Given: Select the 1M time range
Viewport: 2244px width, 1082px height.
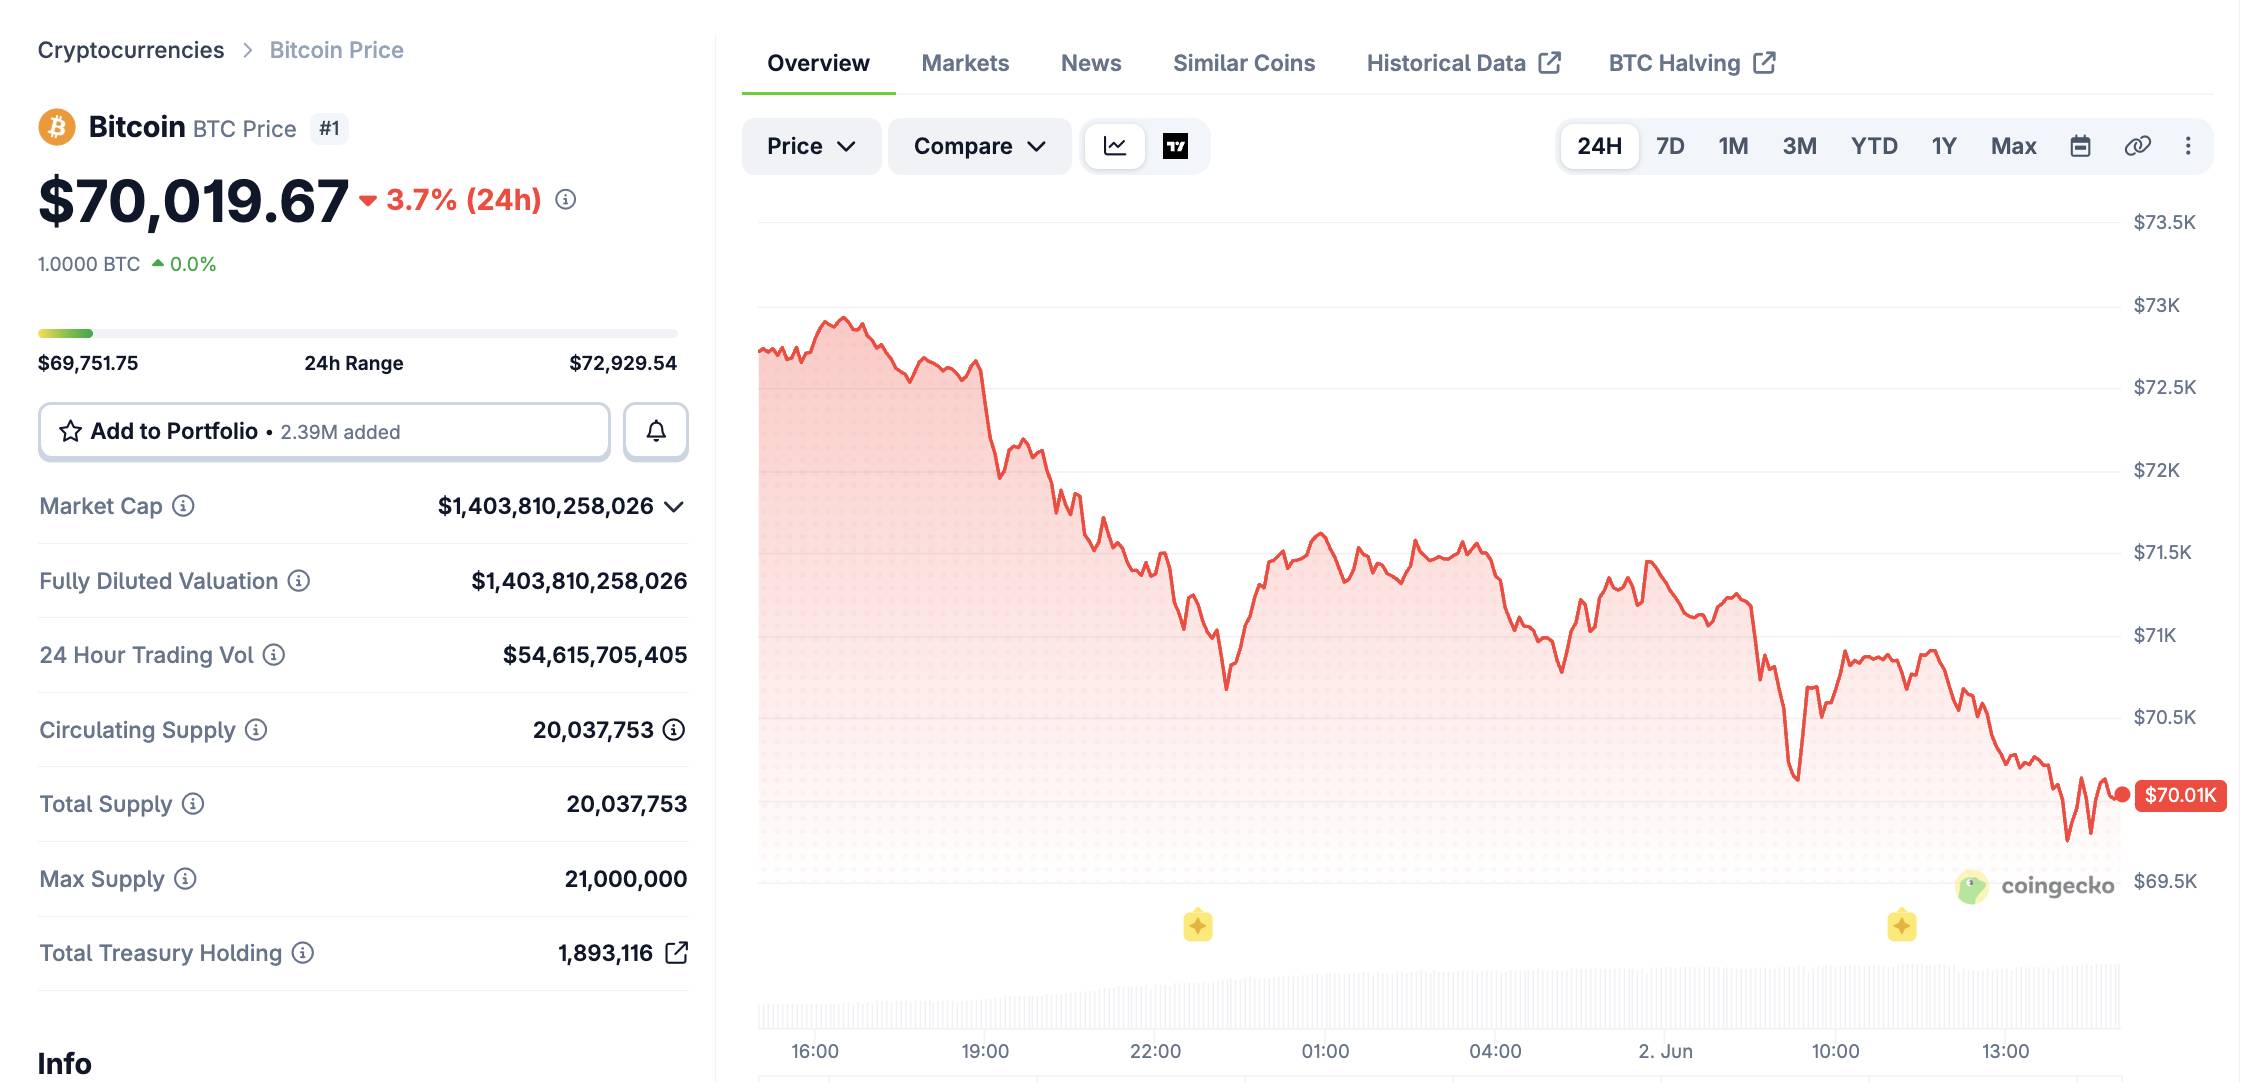Looking at the screenshot, I should (1733, 146).
